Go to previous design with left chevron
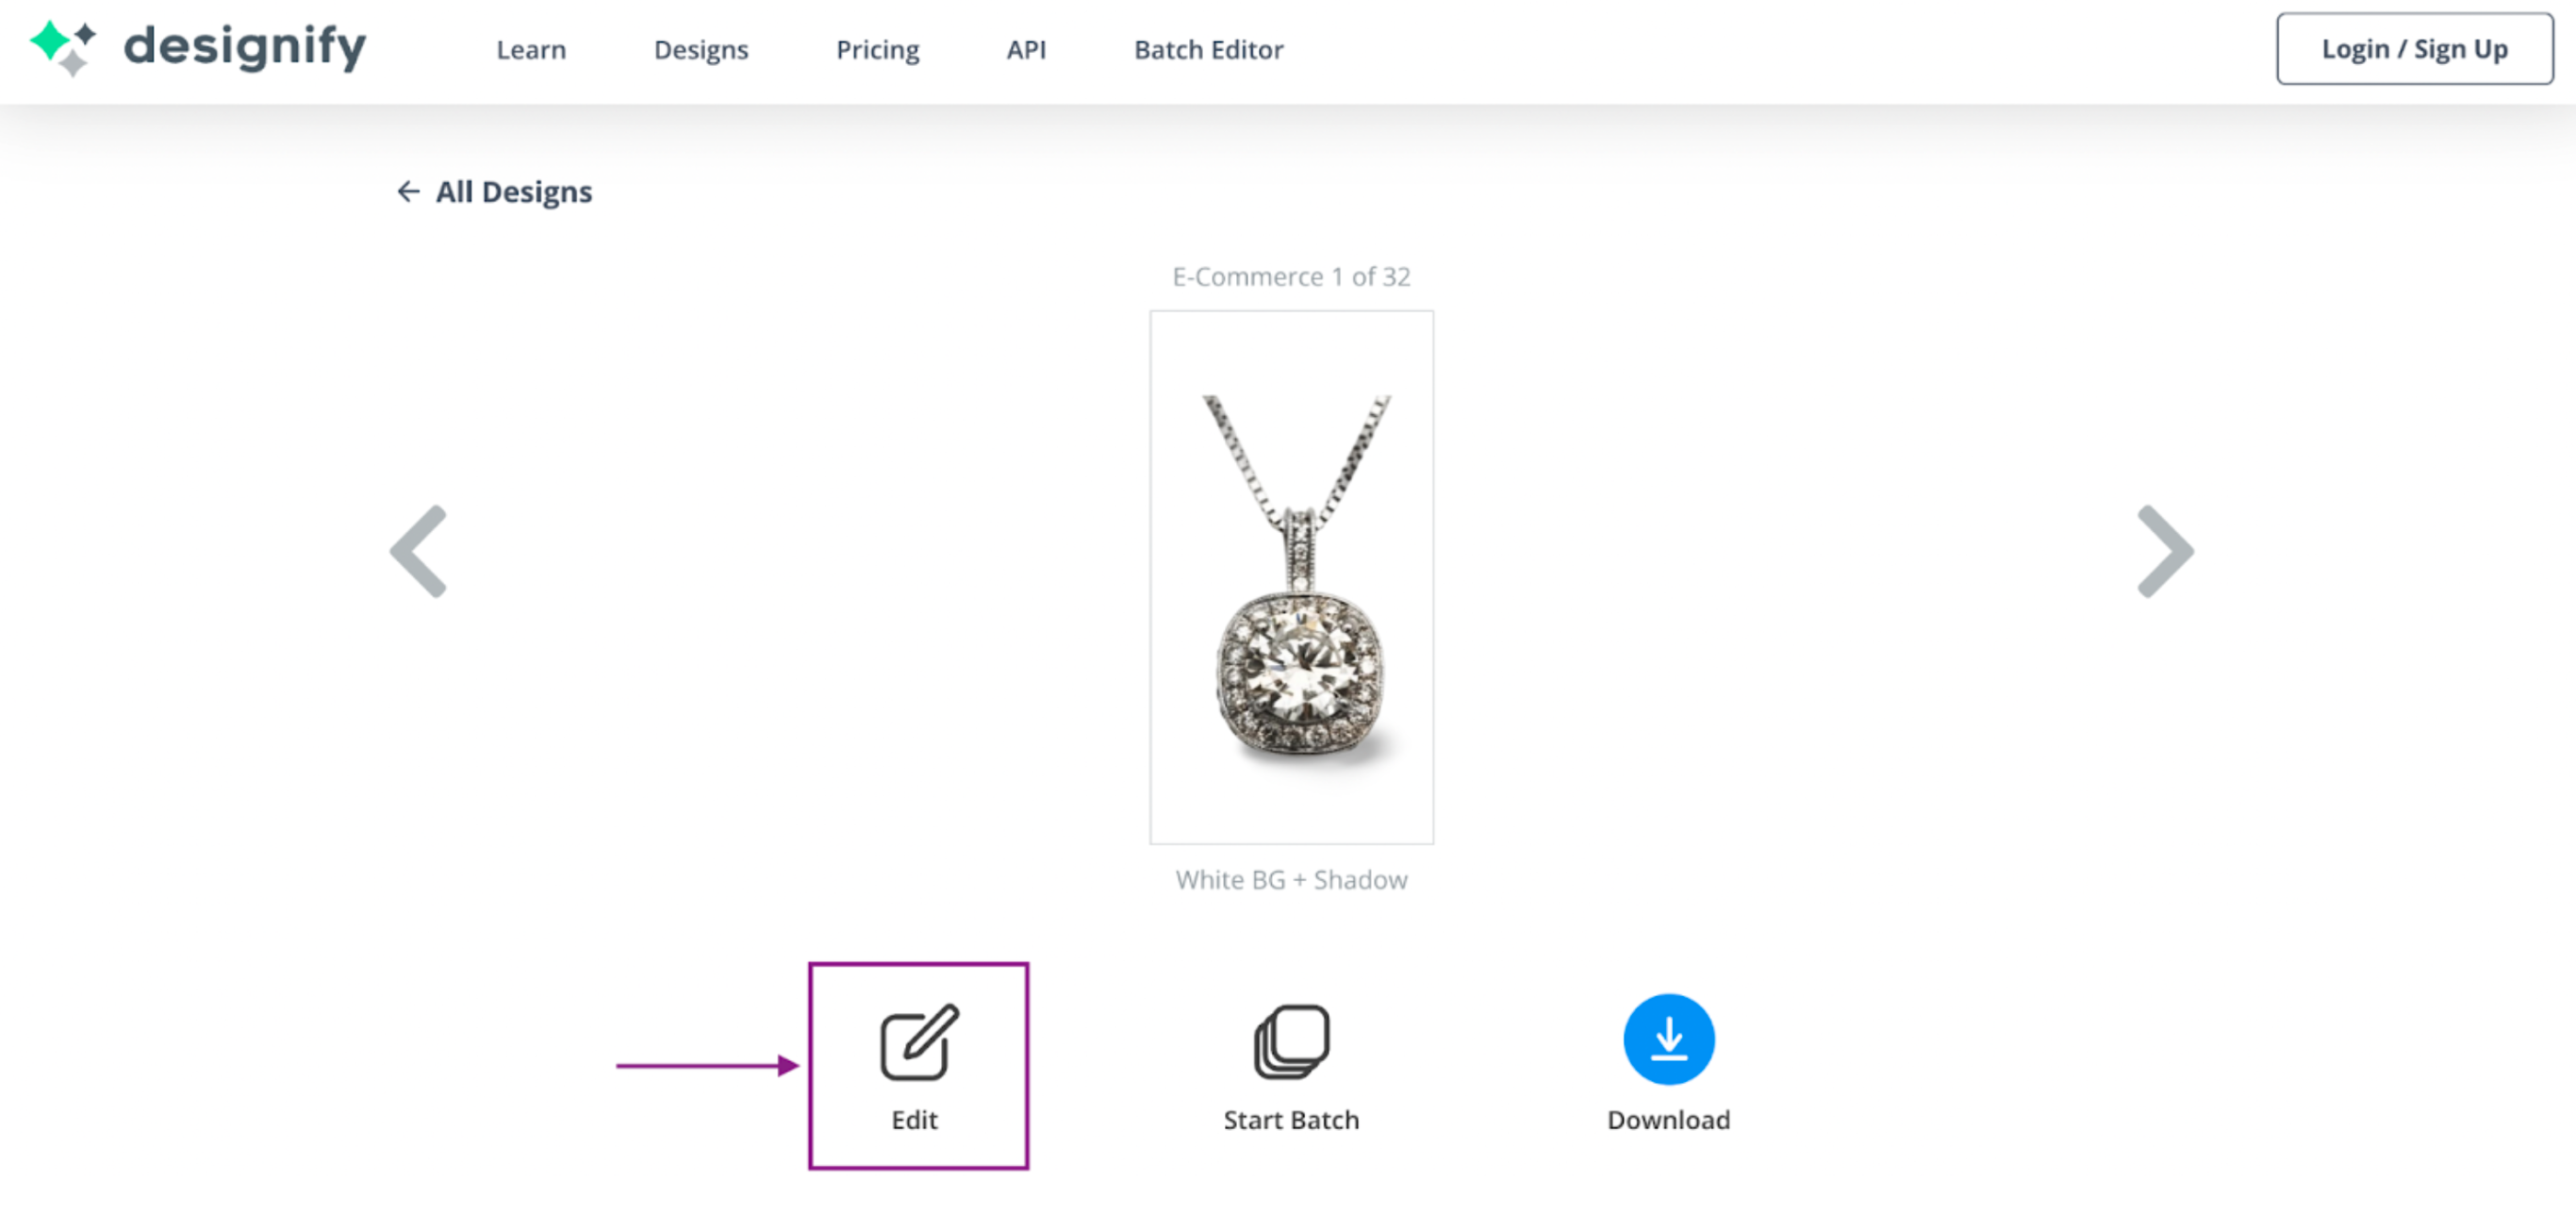Image resolution: width=2576 pixels, height=1230 pixels. click(x=419, y=551)
